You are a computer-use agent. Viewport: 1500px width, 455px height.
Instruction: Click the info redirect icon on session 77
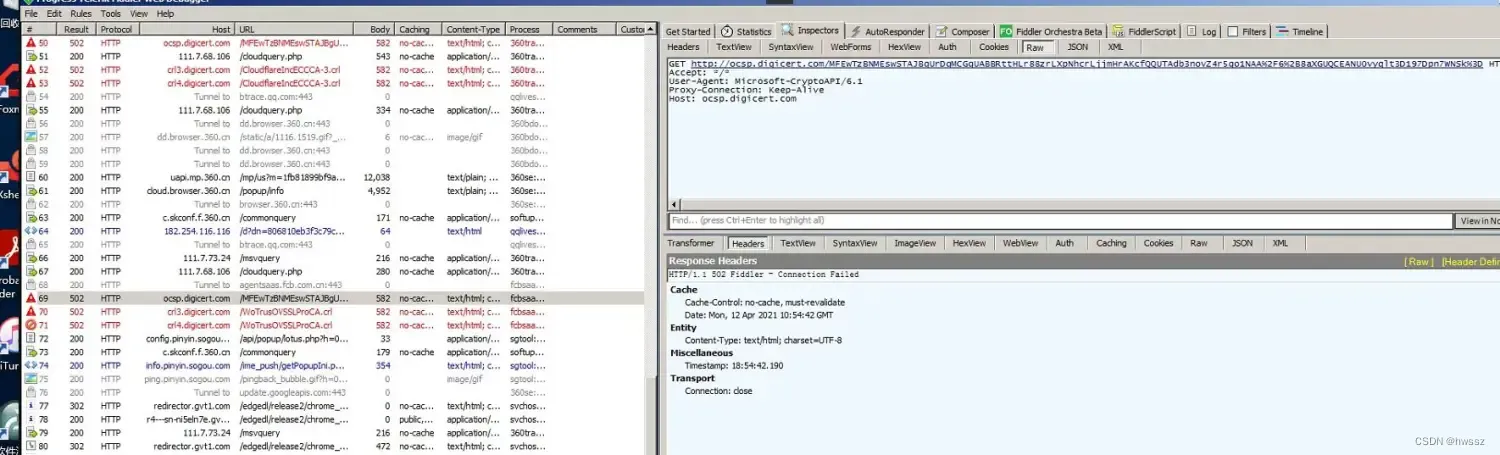30,406
